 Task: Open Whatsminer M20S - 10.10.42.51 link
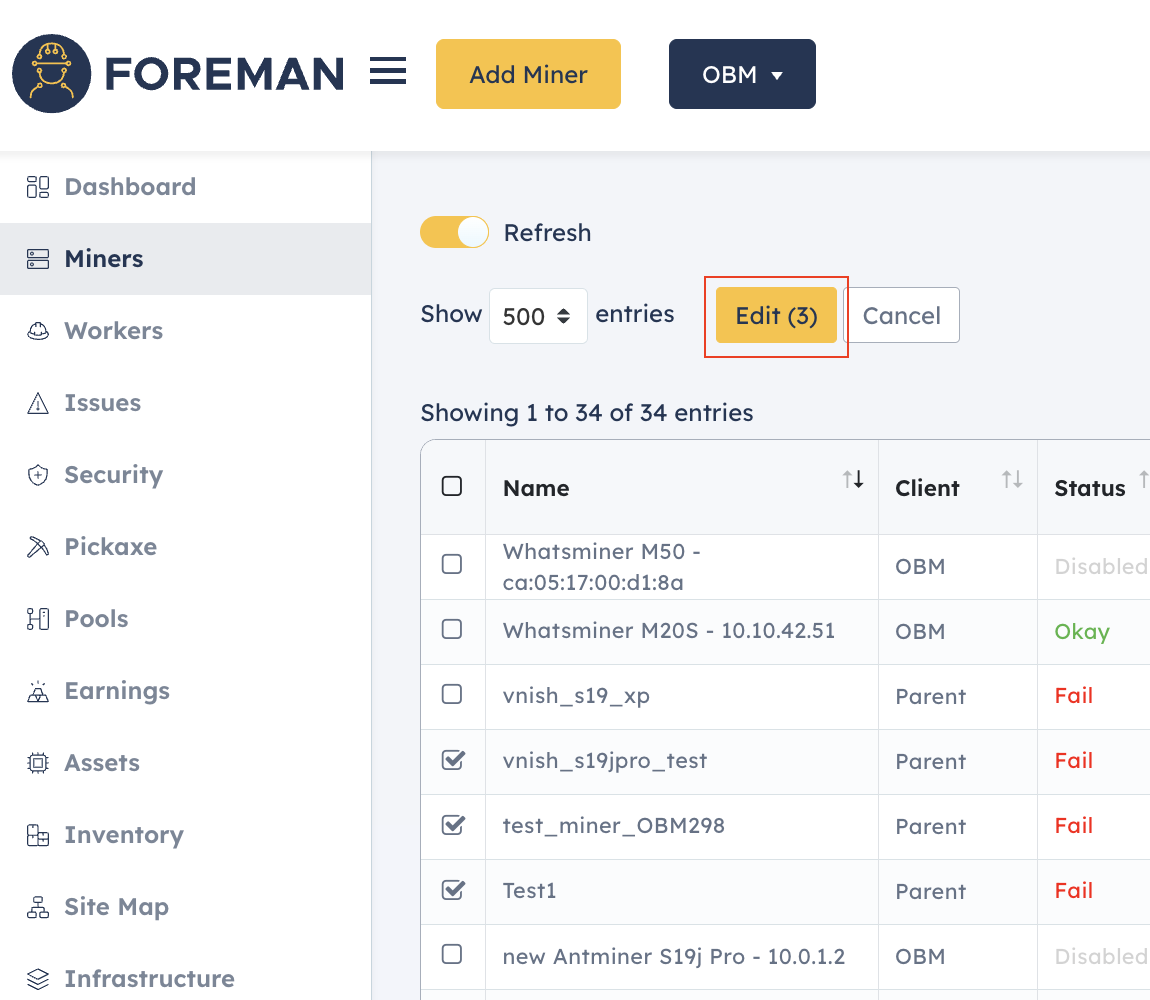(669, 631)
